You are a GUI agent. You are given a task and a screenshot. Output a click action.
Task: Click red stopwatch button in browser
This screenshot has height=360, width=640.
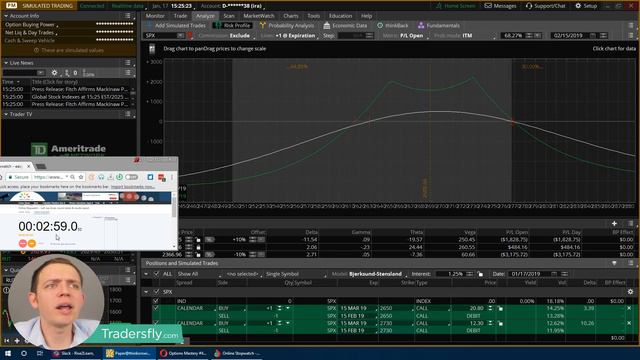(22, 243)
